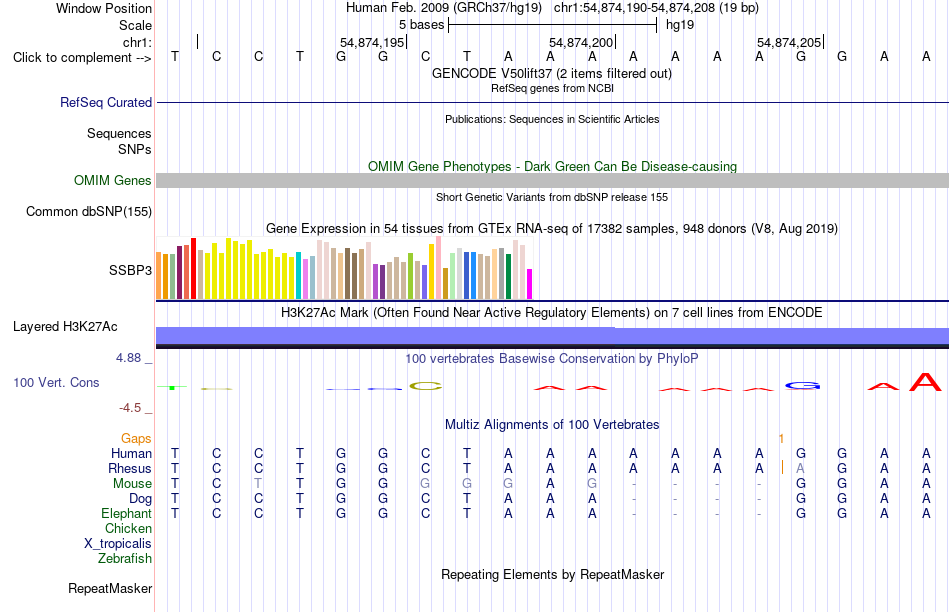Click the magenta GTEx expression bar

(530, 284)
